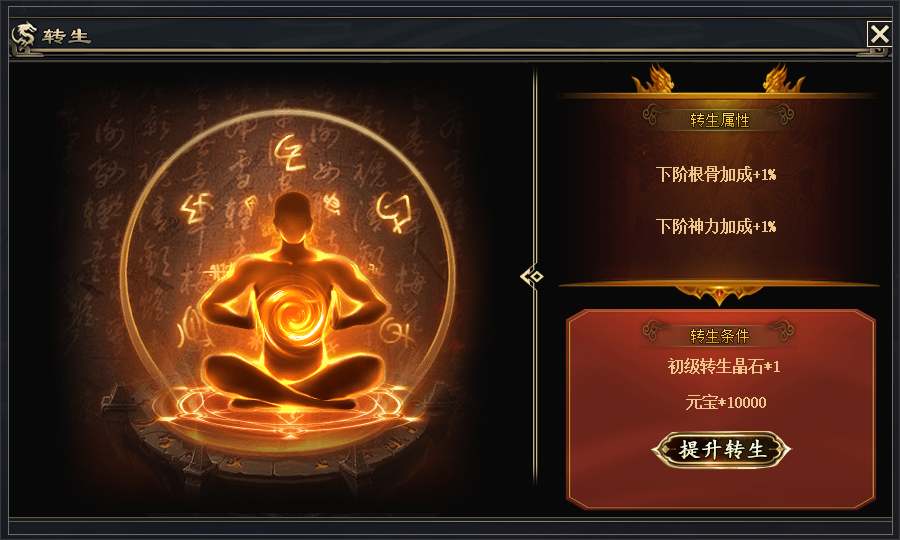Click the glowing rune at the figure's upper right
Image resolution: width=900 pixels, height=540 pixels.
pyautogui.click(x=394, y=212)
